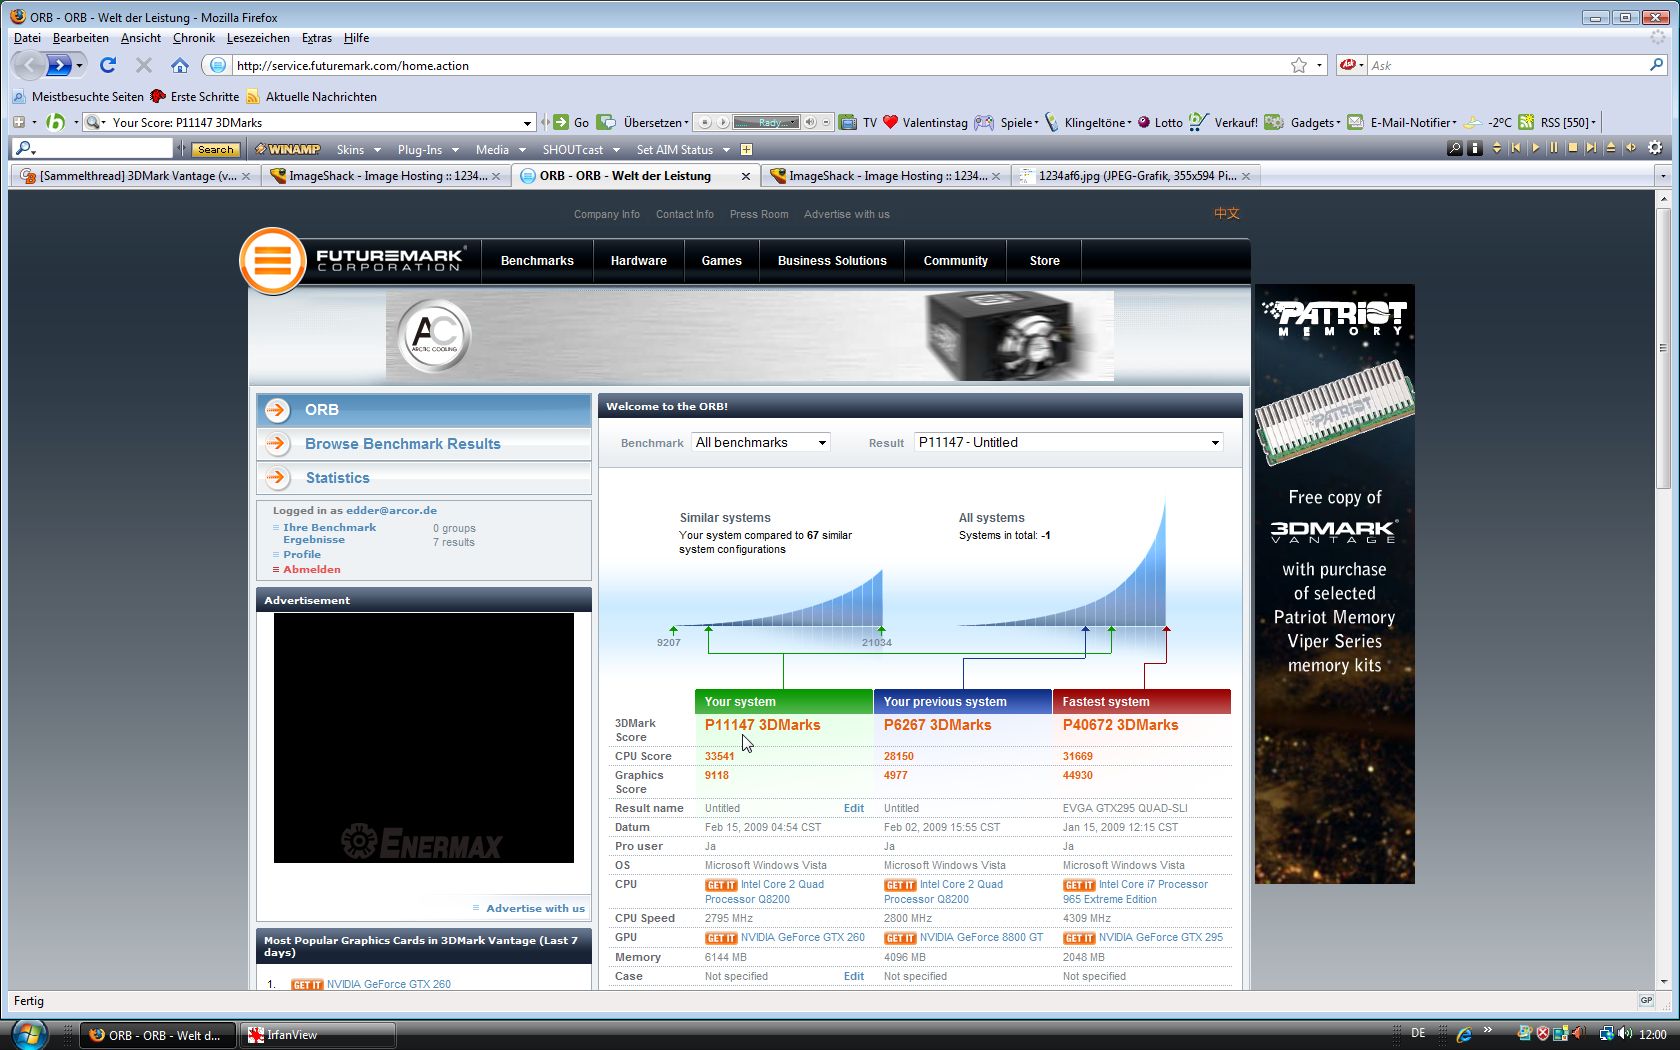This screenshot has height=1050, width=1680.
Task: Open Hardware in Futuremark navigation
Action: [x=639, y=261]
